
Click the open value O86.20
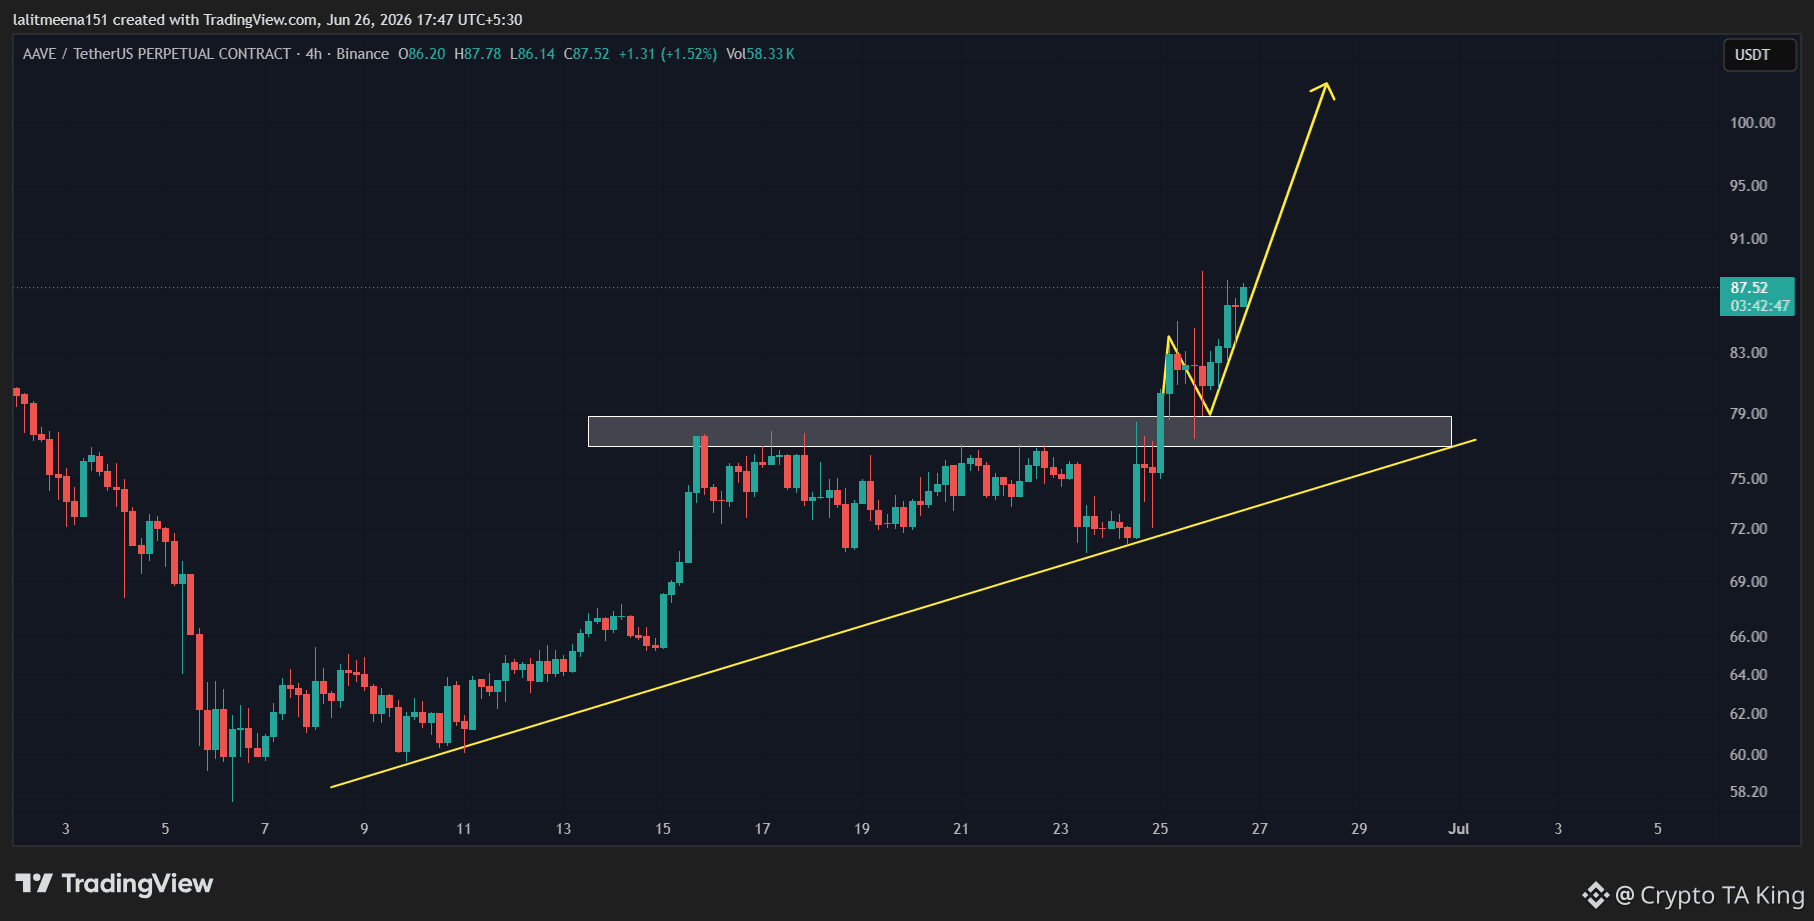click(x=422, y=54)
